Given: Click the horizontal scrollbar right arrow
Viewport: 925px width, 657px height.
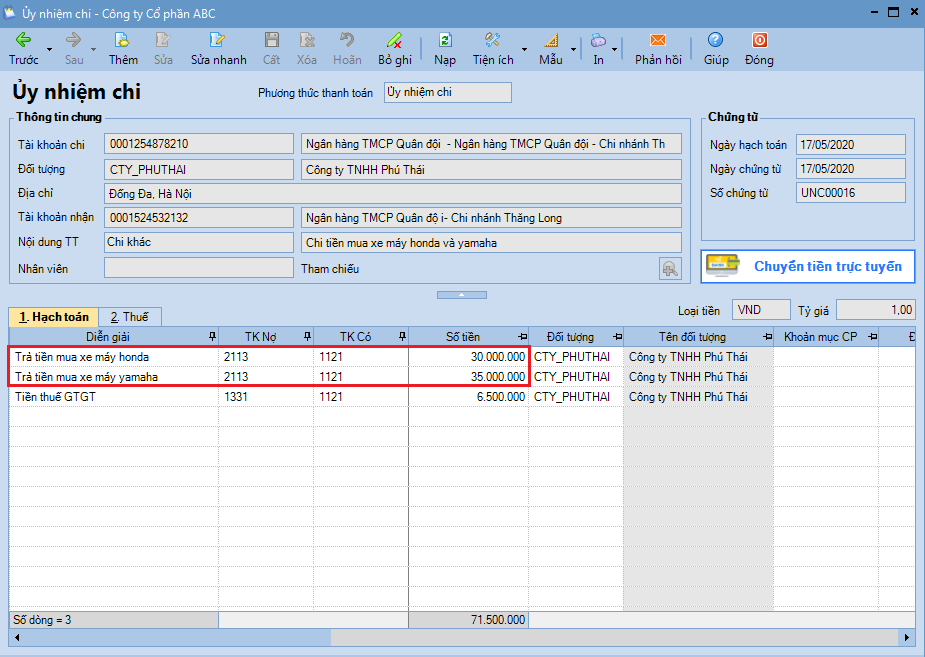Looking at the screenshot, I should pyautogui.click(x=908, y=637).
